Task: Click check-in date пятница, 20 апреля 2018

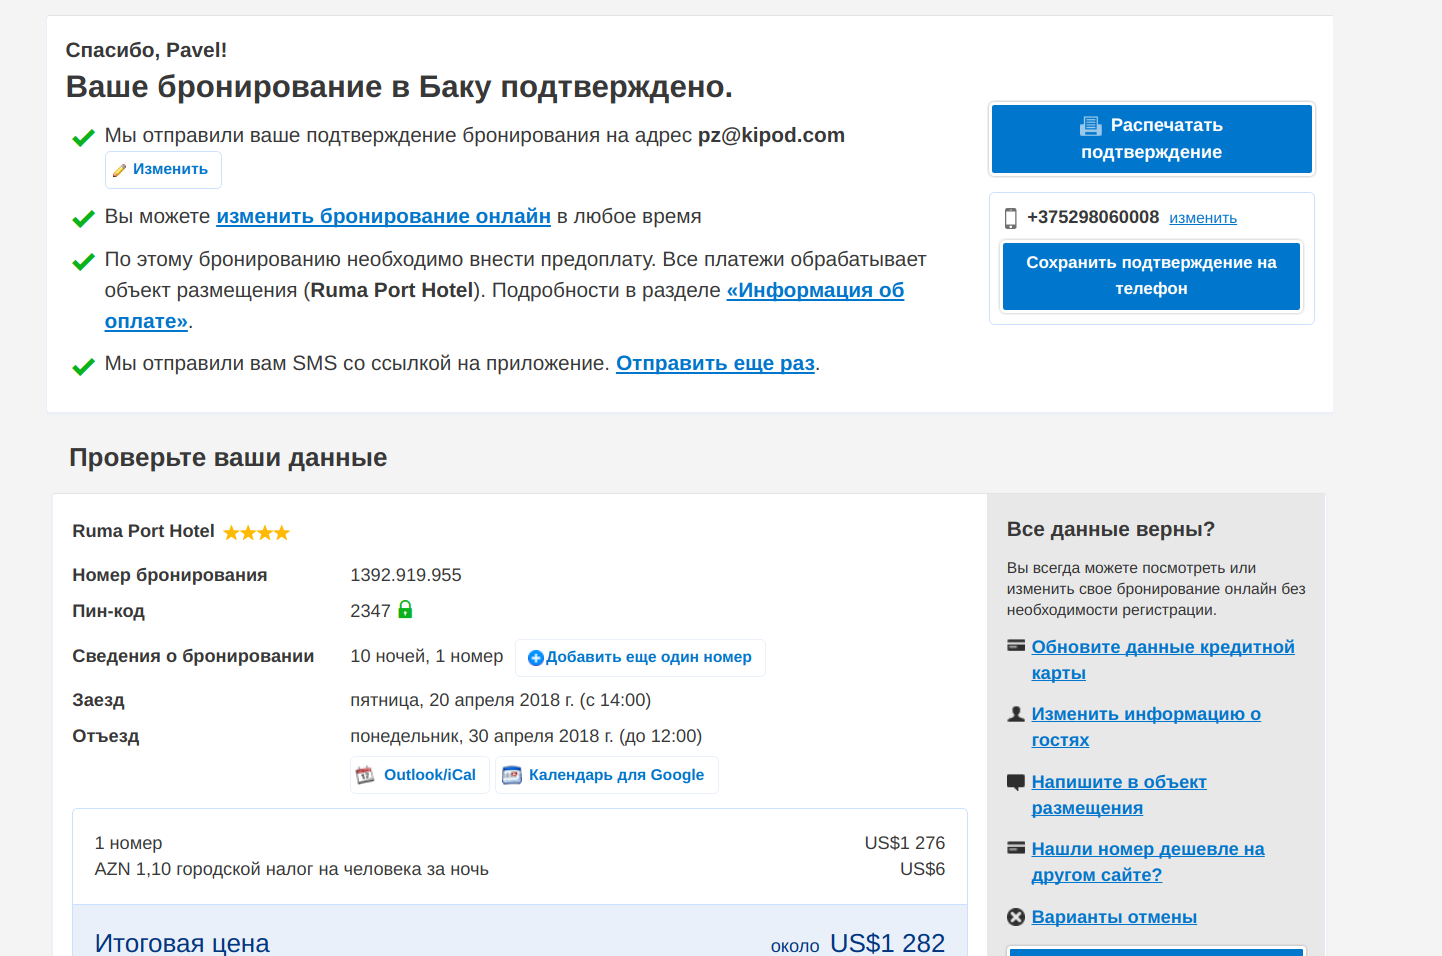Action: pyautogui.click(x=500, y=700)
